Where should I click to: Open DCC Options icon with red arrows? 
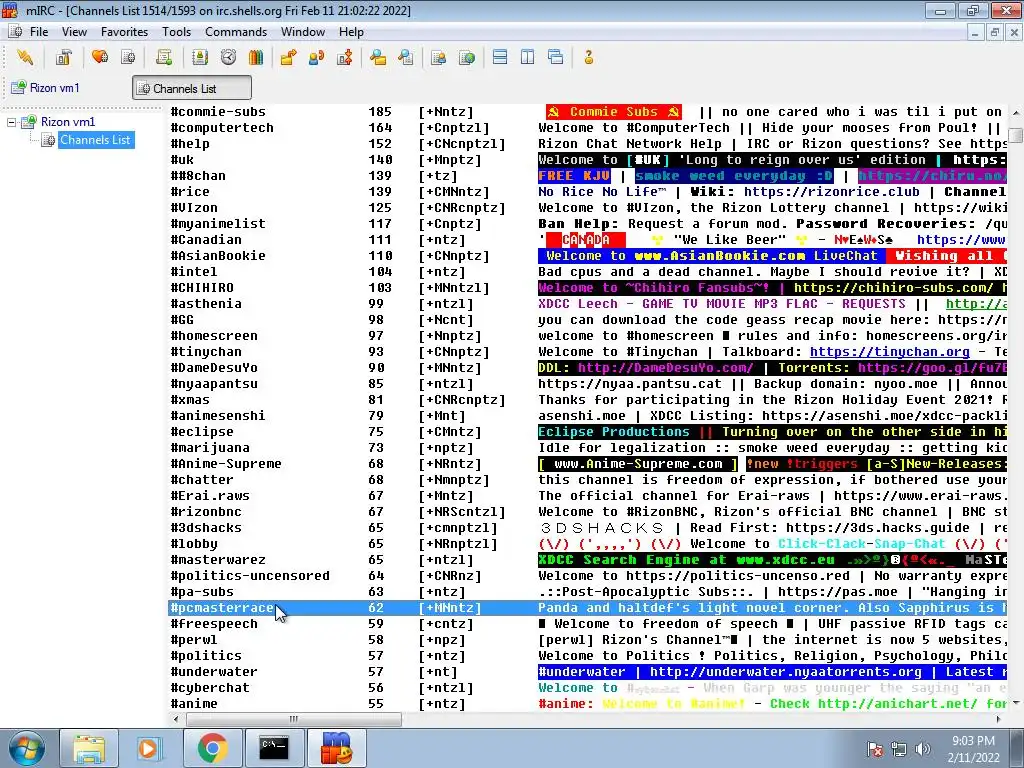click(x=345, y=57)
